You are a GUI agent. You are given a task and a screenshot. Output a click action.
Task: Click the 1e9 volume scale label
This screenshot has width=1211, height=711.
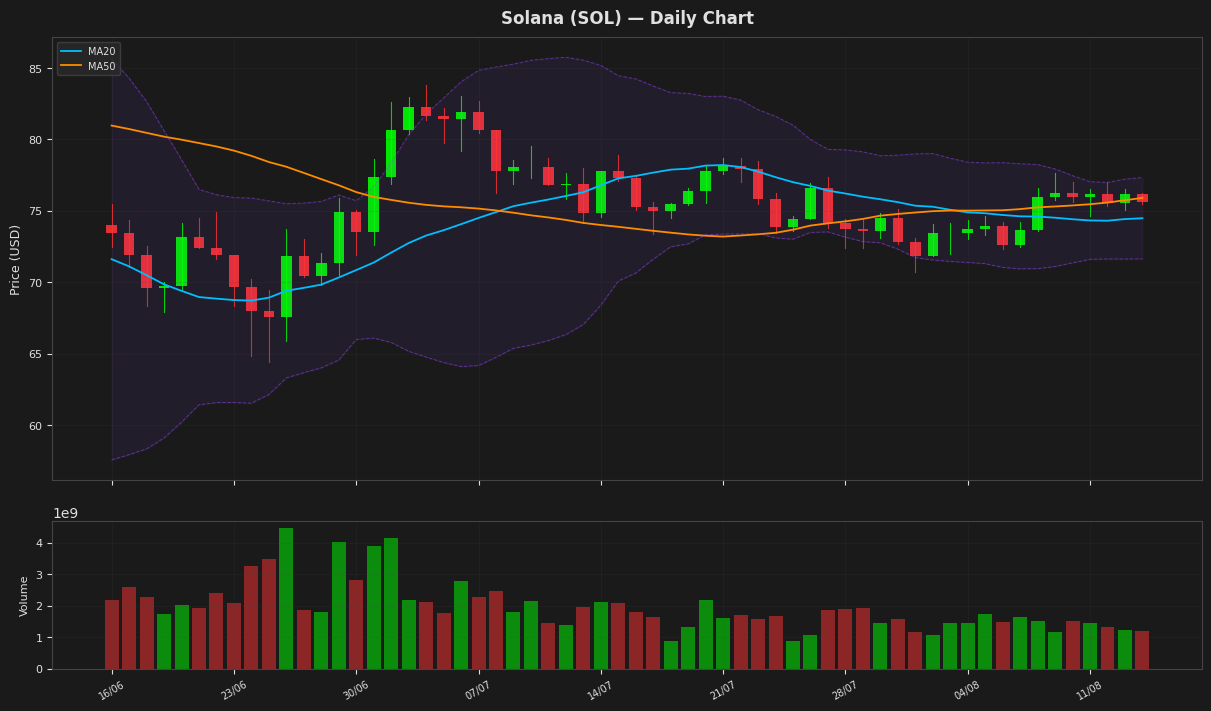point(65,513)
